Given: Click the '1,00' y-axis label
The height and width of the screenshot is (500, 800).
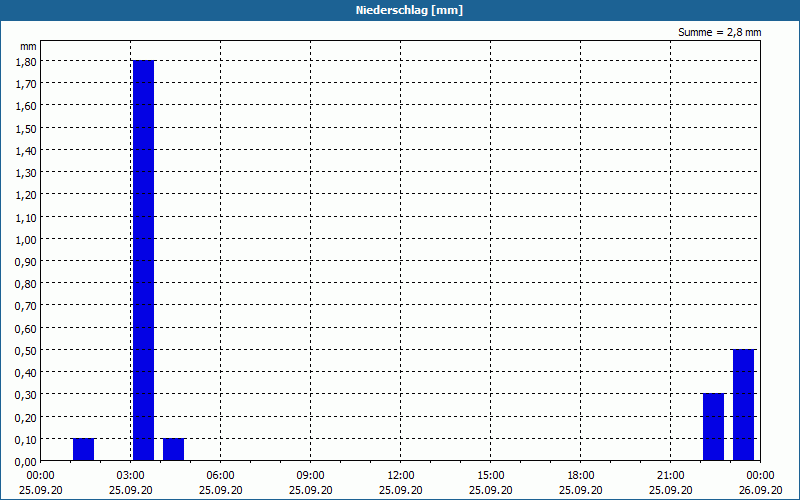Looking at the screenshot, I should point(26,239).
